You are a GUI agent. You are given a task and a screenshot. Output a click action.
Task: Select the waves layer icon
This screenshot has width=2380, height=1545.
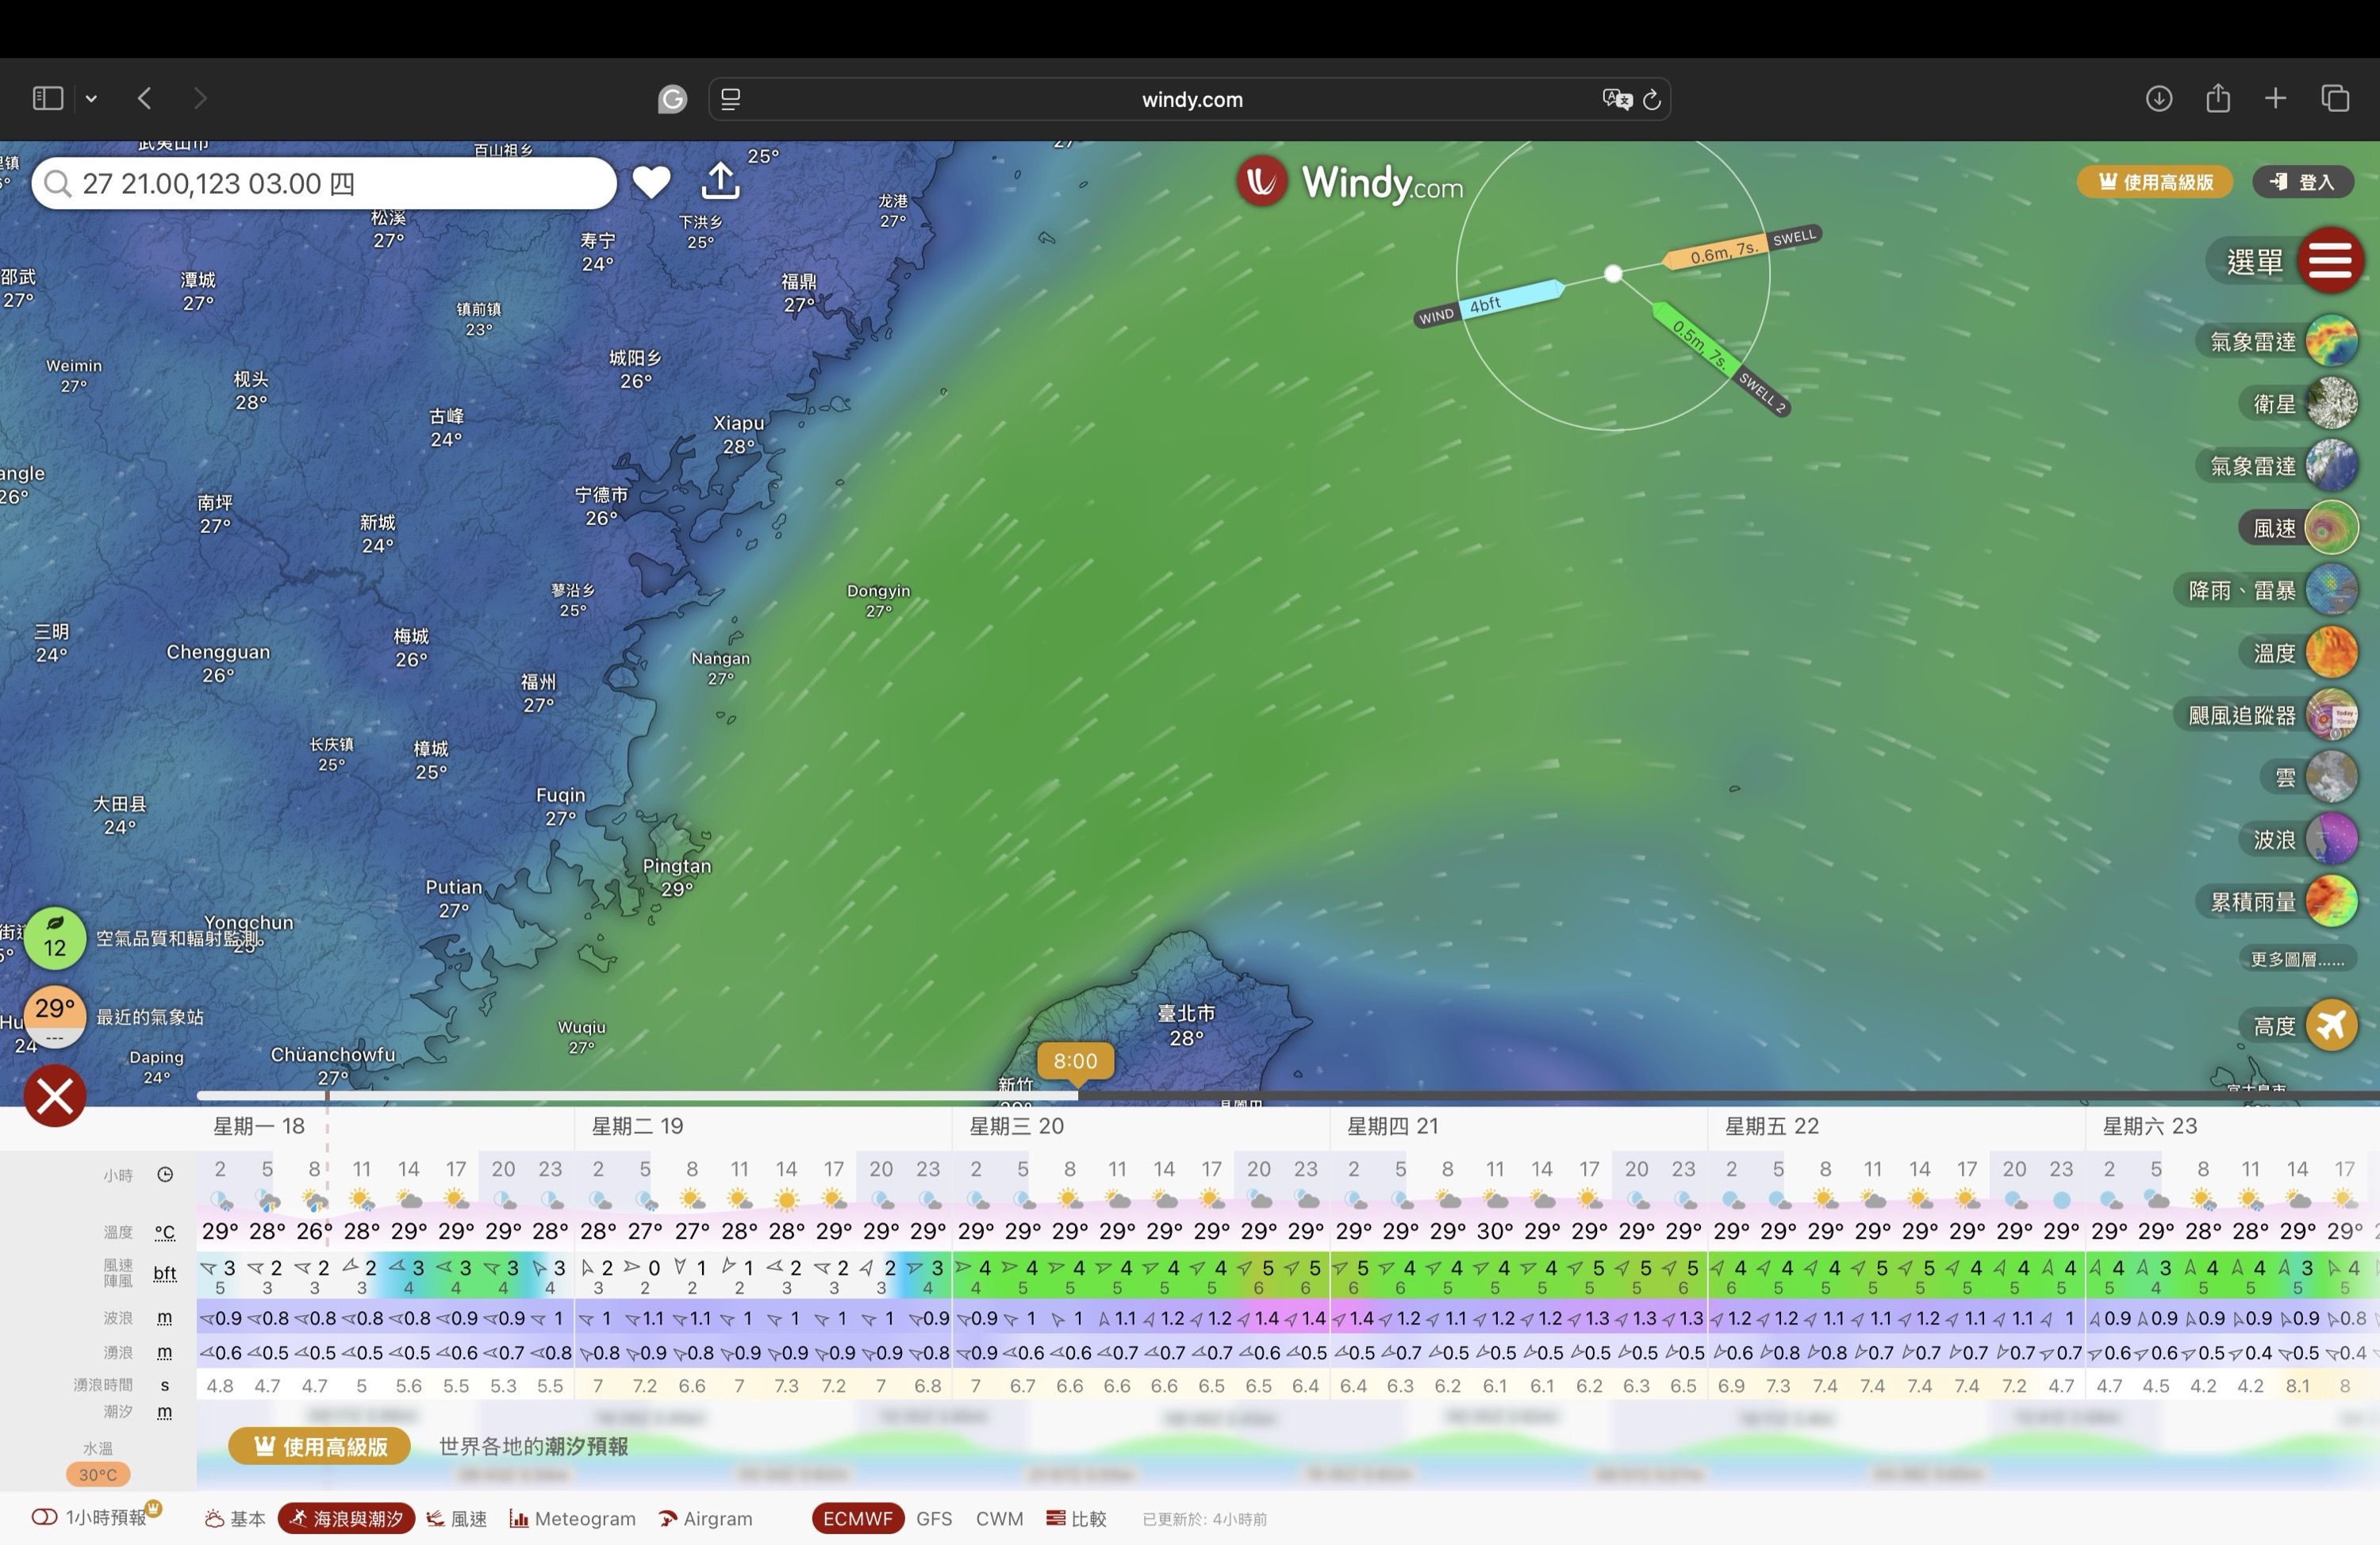click(2331, 839)
